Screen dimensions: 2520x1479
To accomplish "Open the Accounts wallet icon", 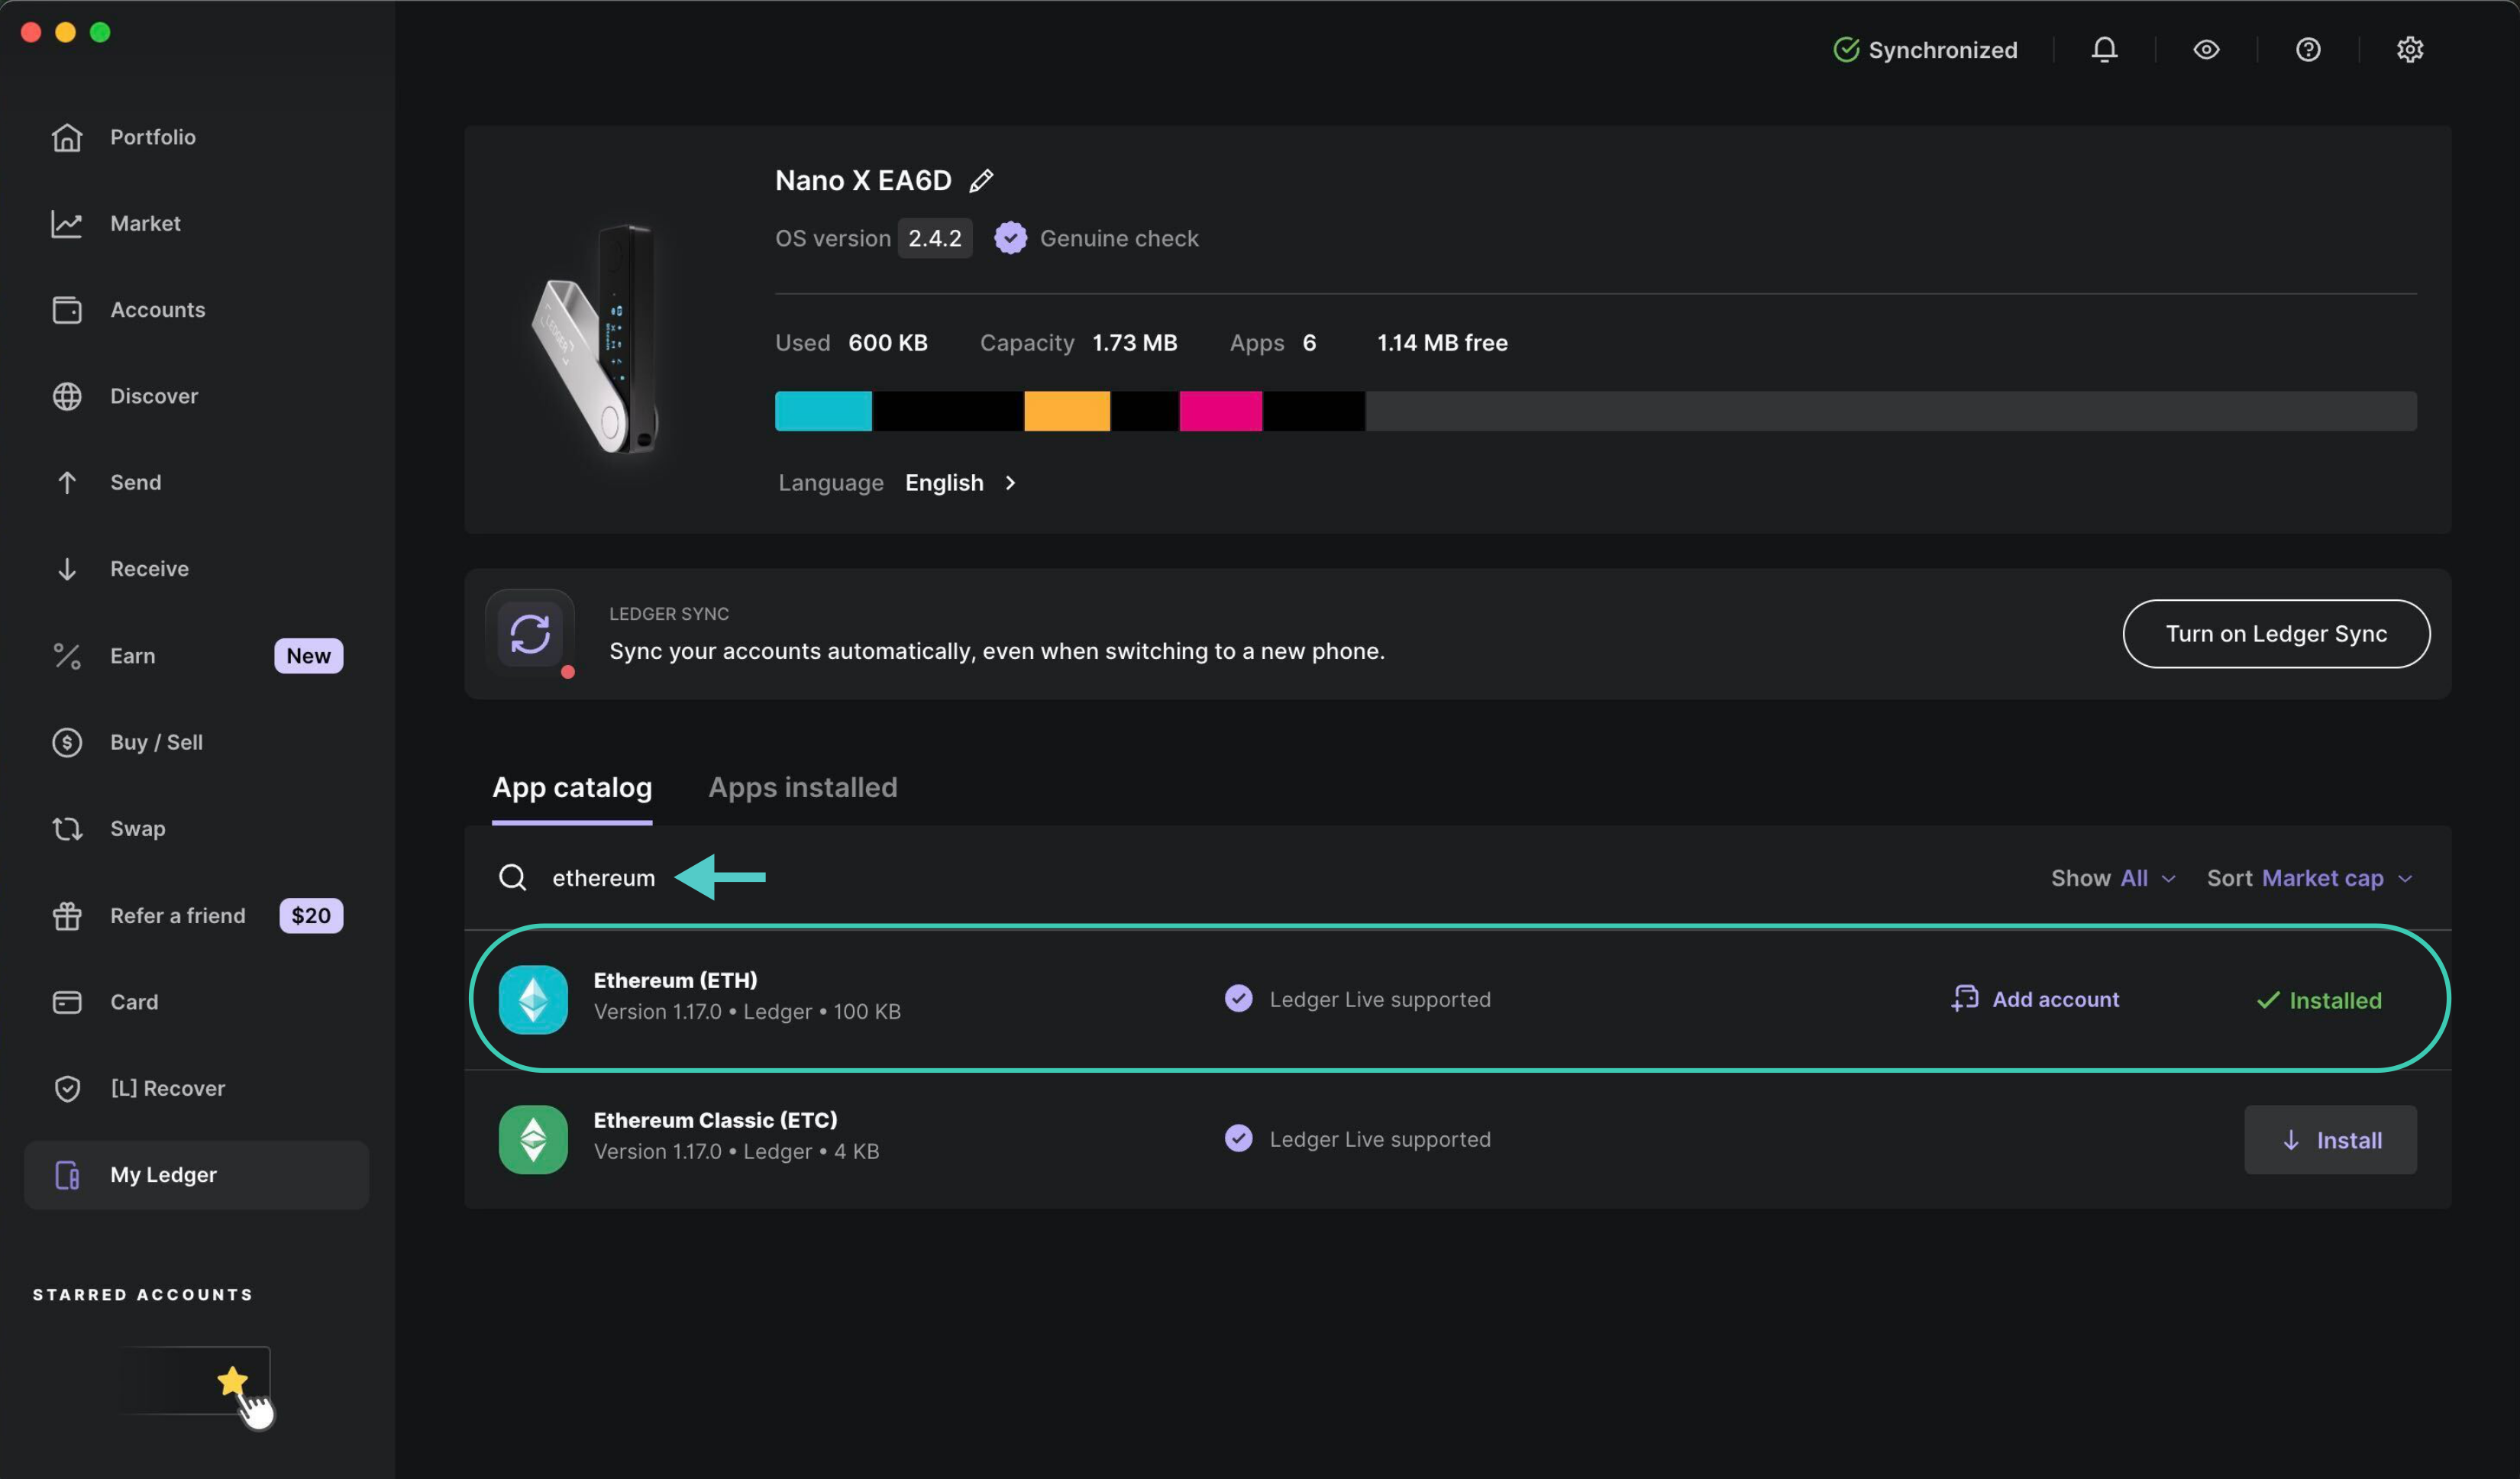I will coord(67,310).
